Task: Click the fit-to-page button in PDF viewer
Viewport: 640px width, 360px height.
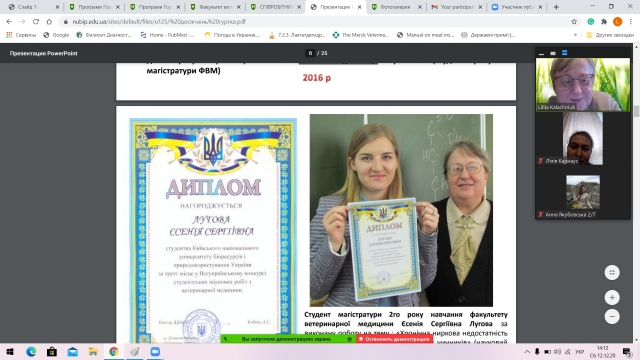Action: tap(612, 273)
